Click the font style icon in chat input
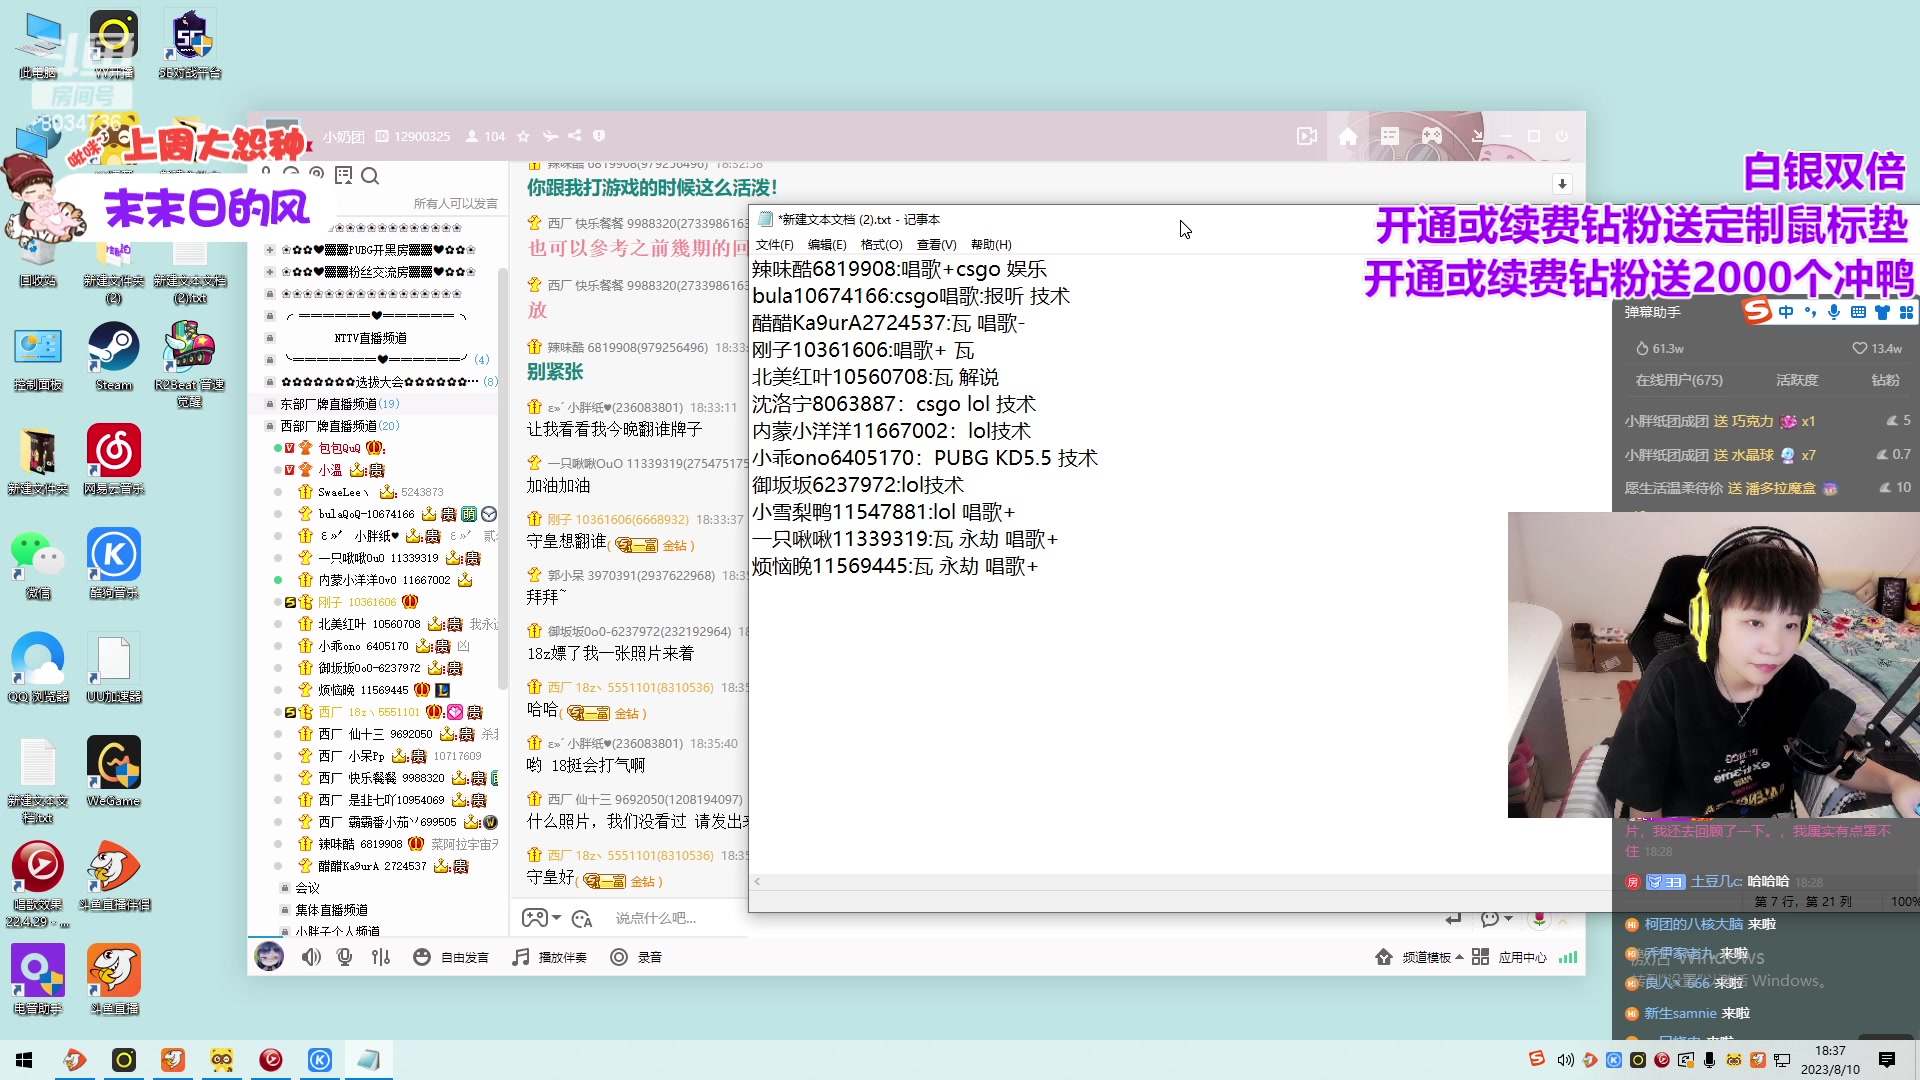Viewport: 1920px width, 1080px height. (x=582, y=918)
